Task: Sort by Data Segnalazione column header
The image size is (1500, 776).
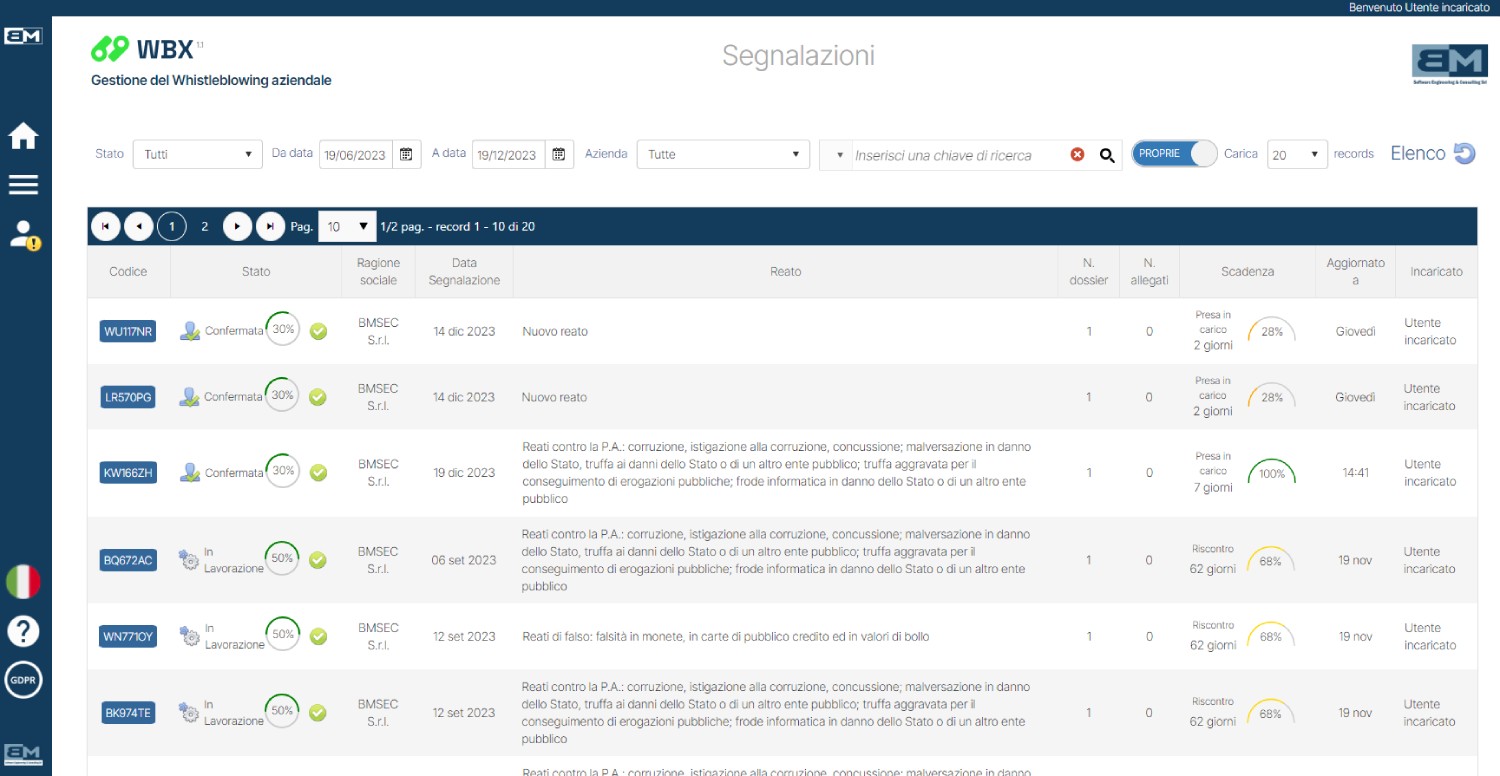Action: (464, 272)
